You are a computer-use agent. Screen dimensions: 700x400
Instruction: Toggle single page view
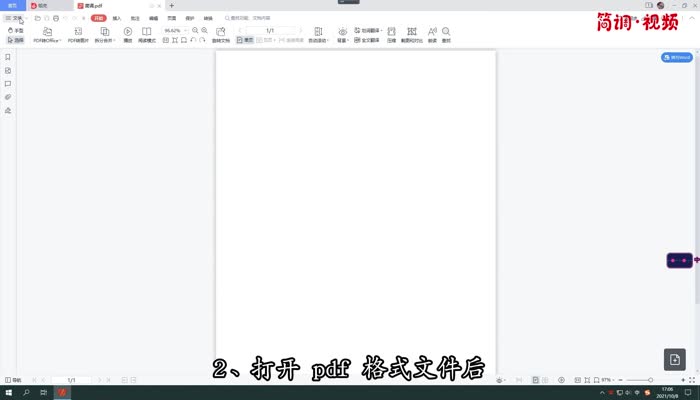point(245,40)
